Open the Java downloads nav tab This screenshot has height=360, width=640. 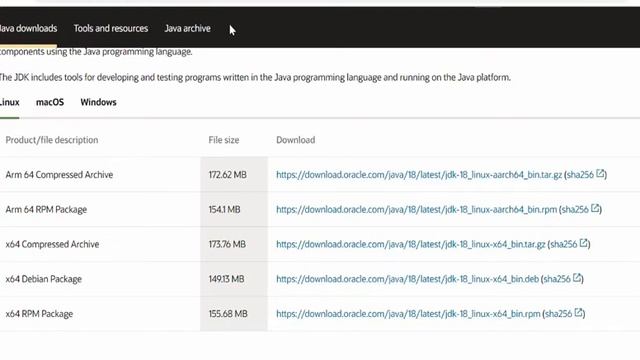click(x=28, y=28)
